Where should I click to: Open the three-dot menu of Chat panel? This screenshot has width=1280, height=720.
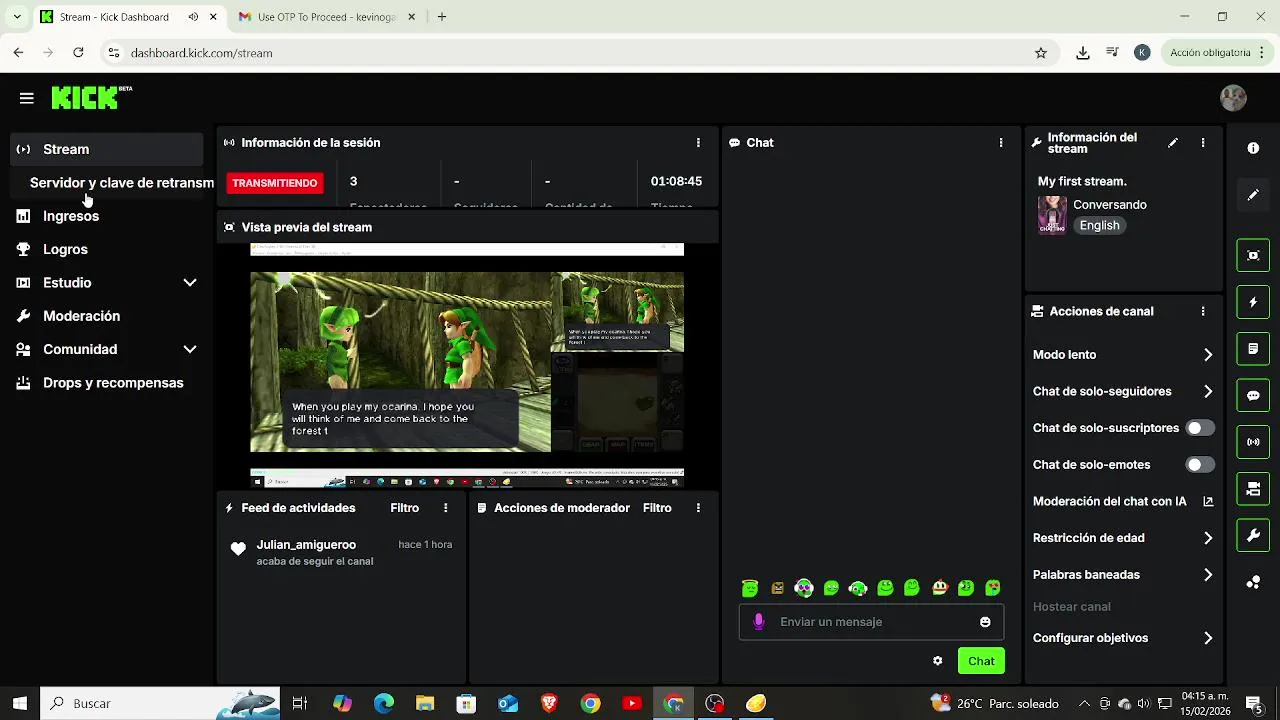click(x=1001, y=143)
